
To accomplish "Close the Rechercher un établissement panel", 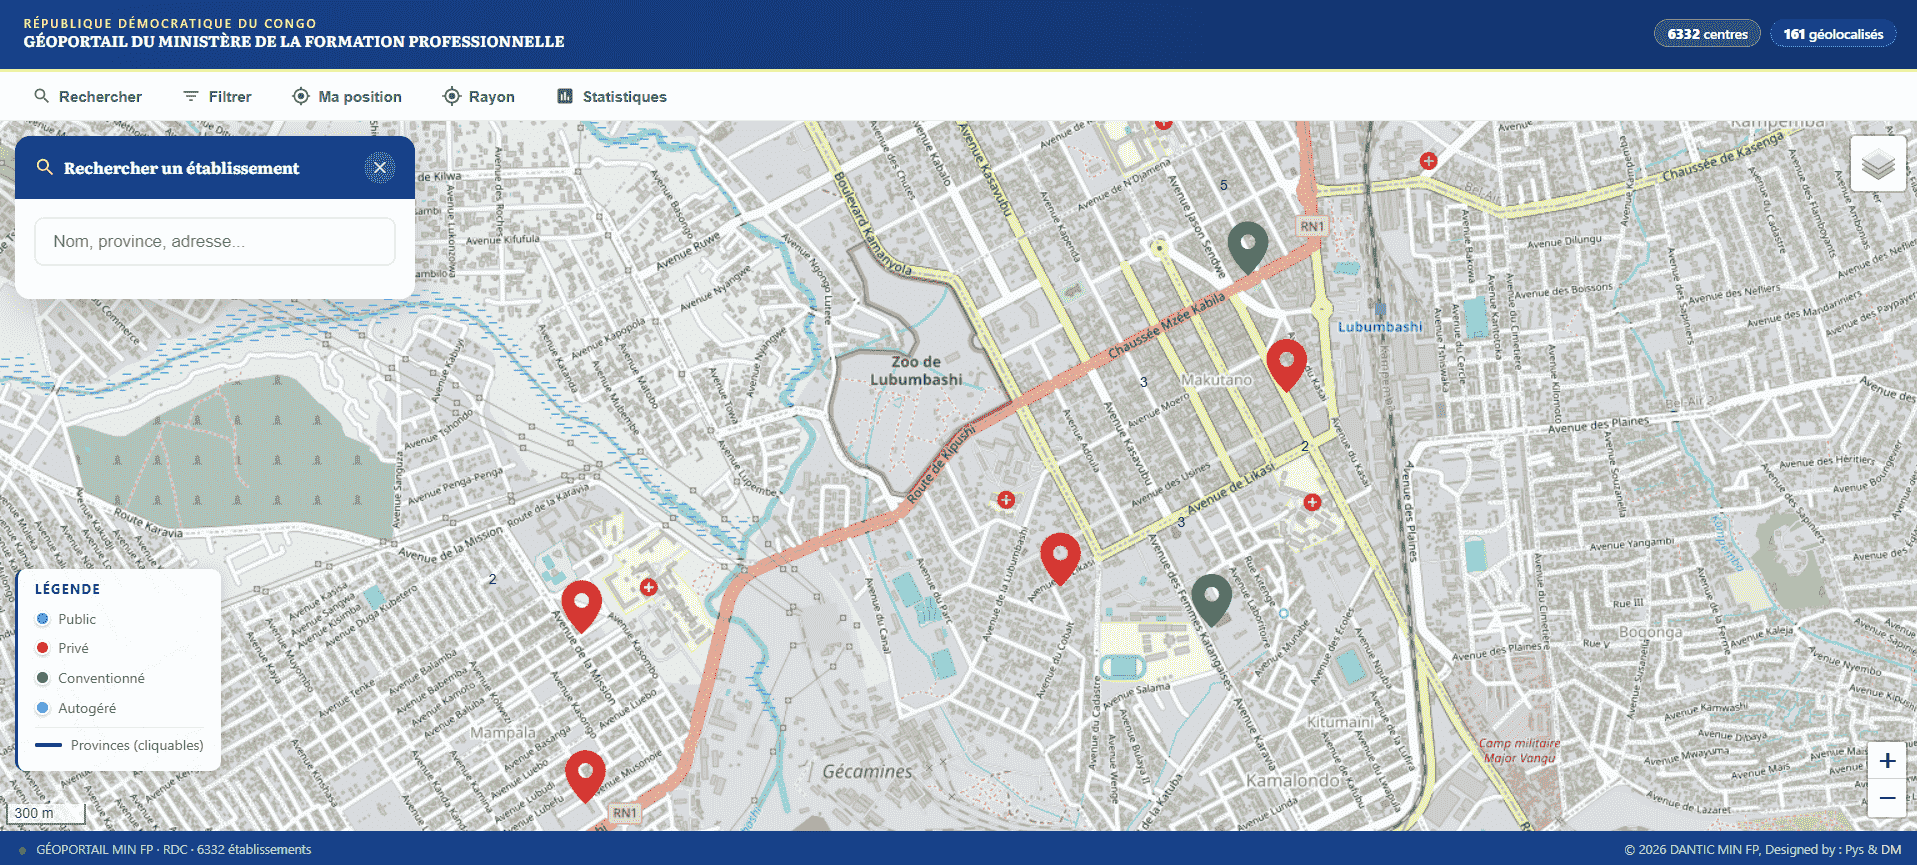I will point(380,168).
